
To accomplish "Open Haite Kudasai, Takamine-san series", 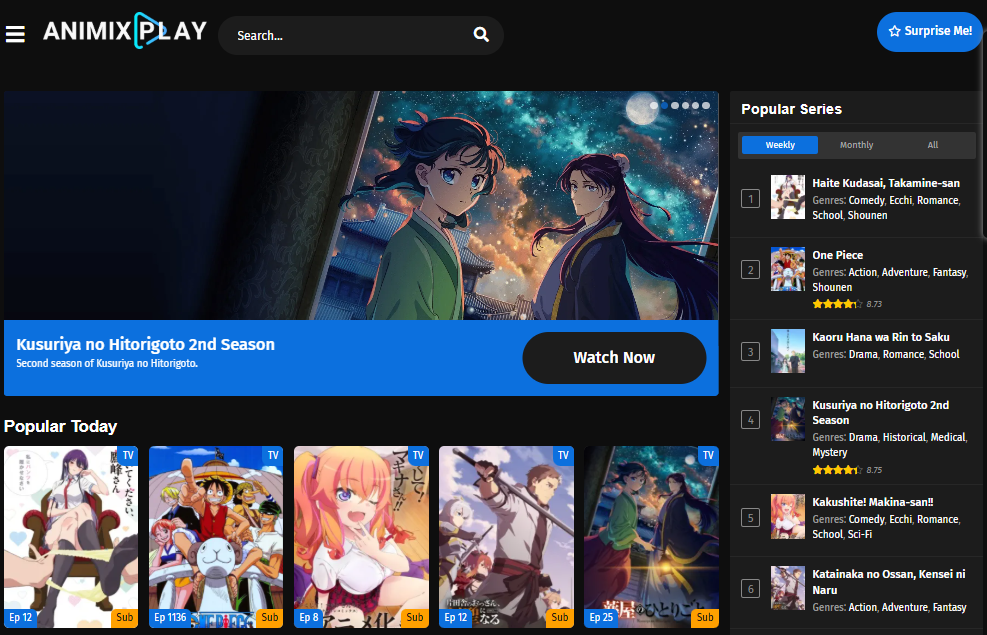I will click(x=886, y=183).
